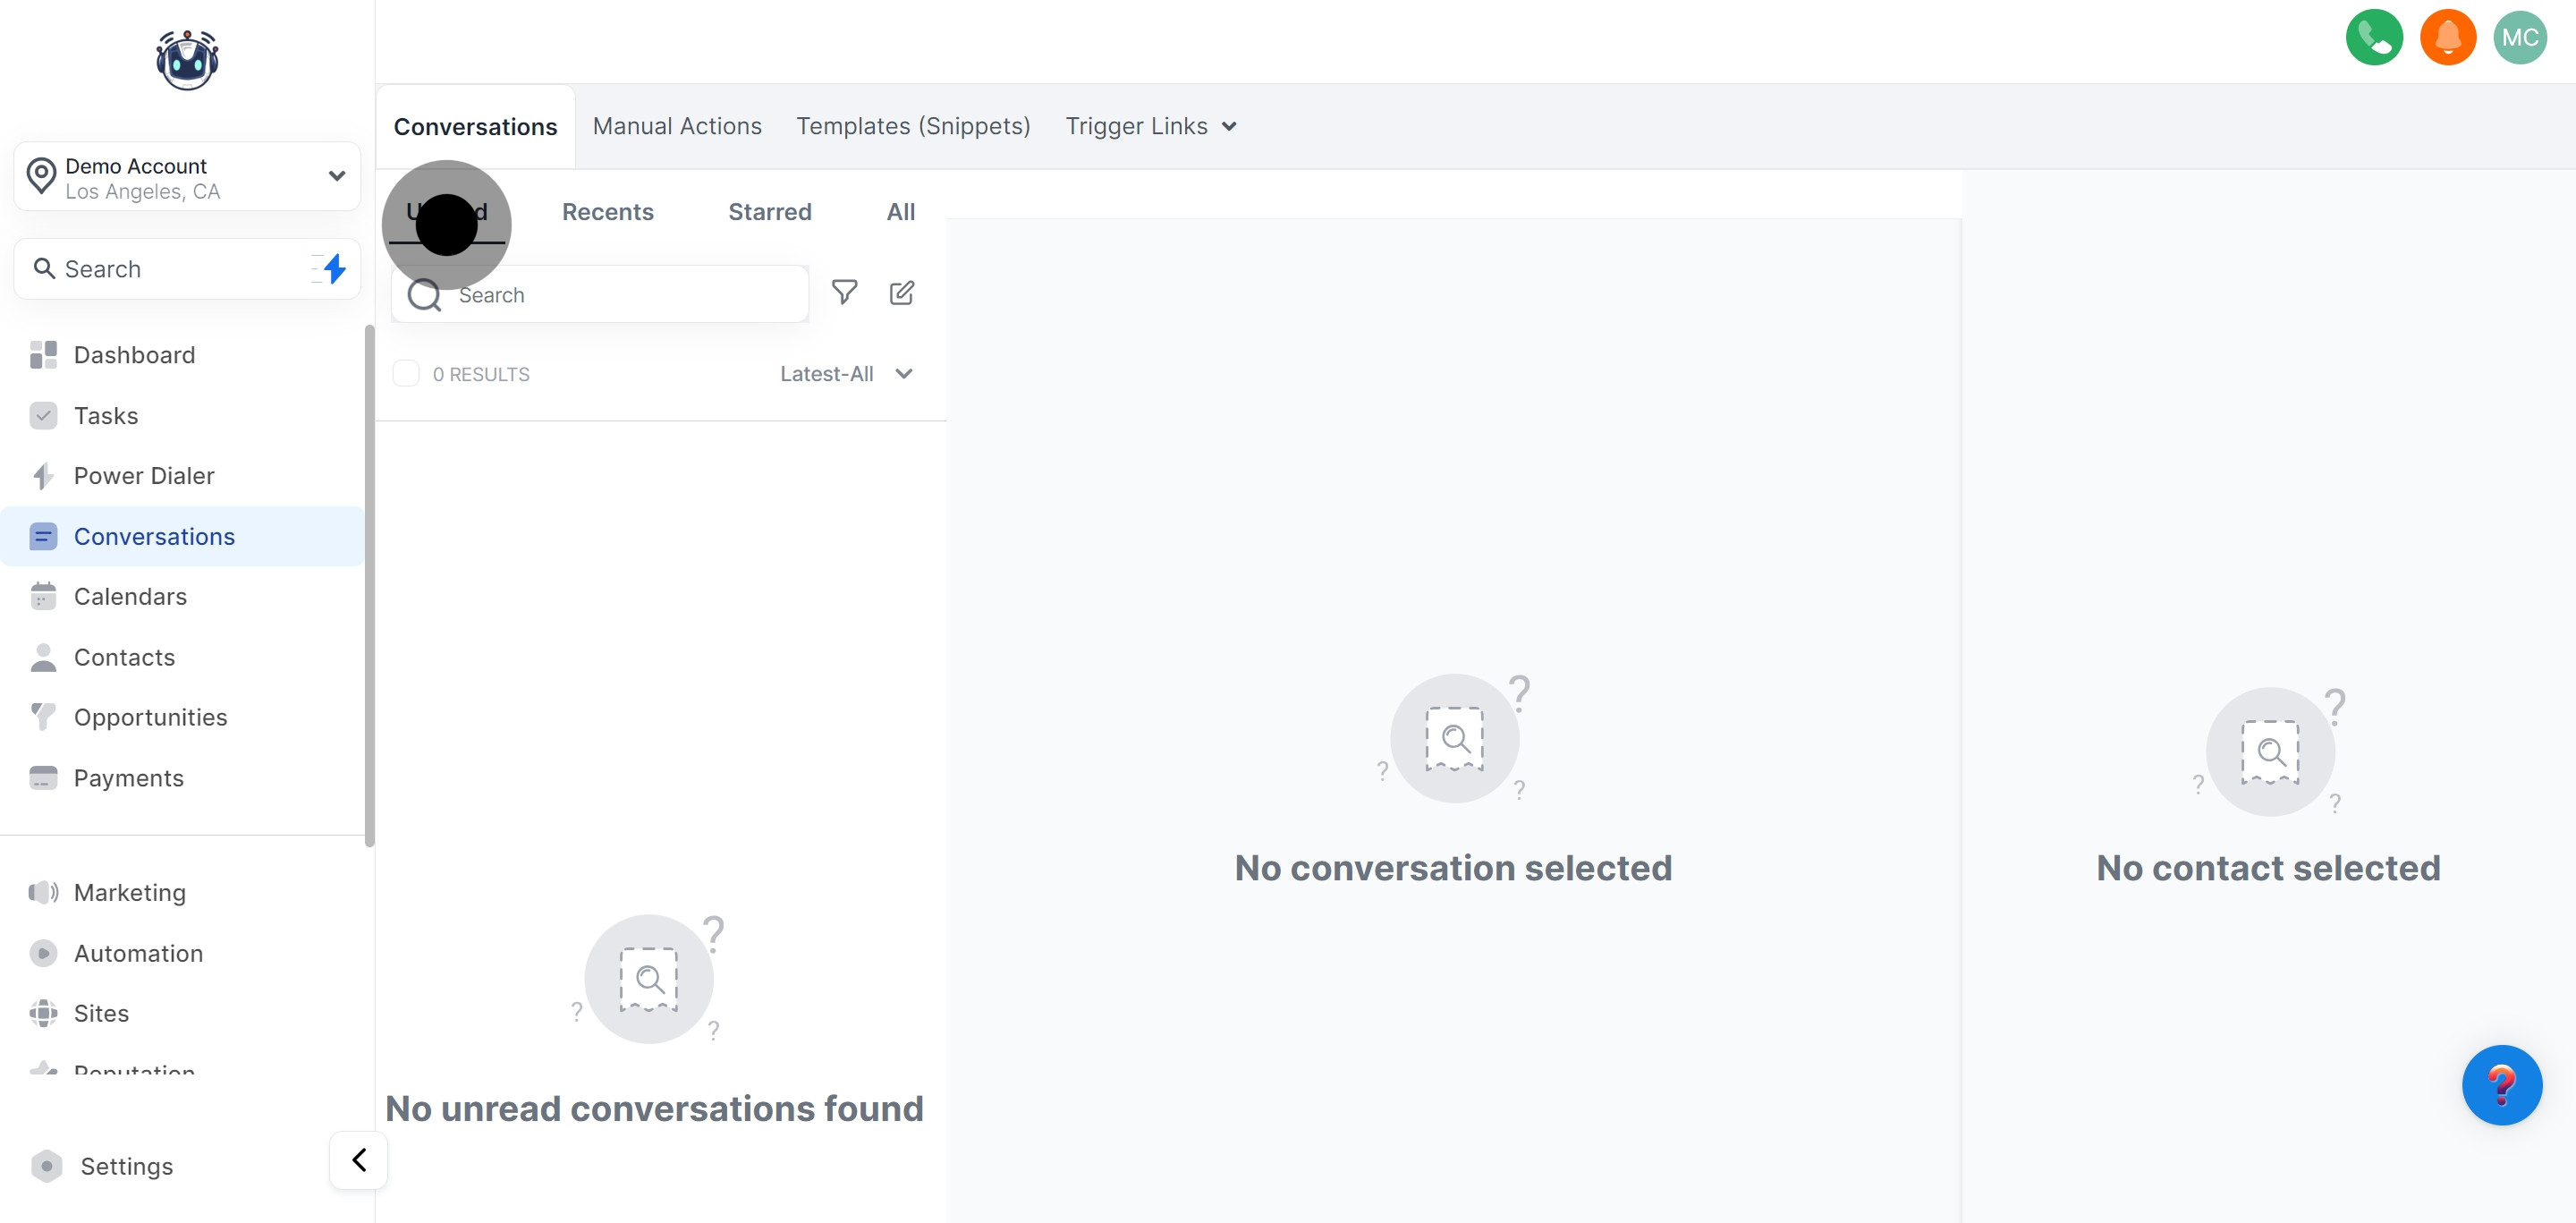Open the blue help question button
The width and height of the screenshot is (2576, 1223).
coord(2500,1085)
